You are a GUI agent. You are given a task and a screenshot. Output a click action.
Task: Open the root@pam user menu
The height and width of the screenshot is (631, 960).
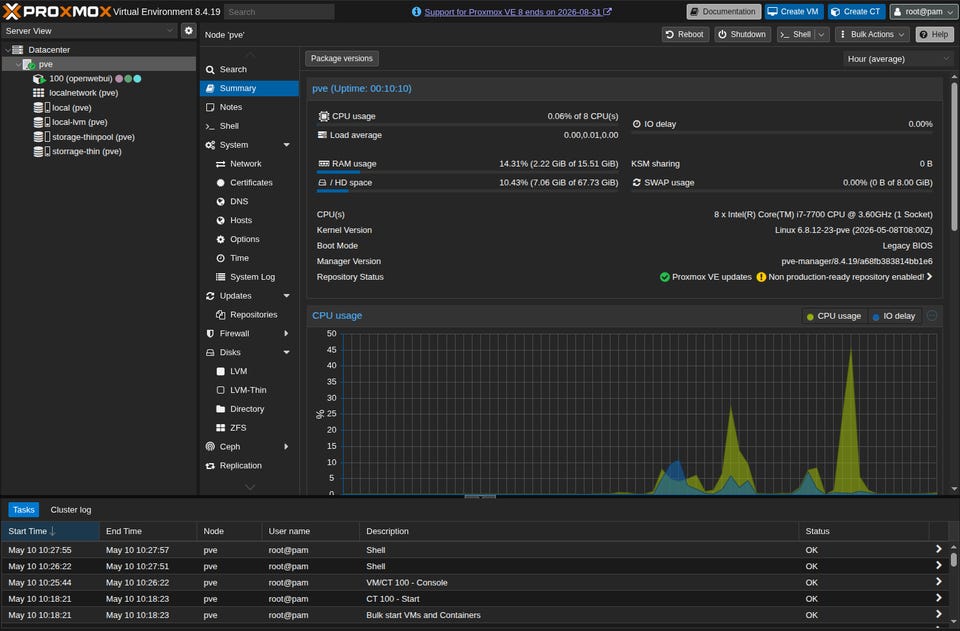point(922,12)
